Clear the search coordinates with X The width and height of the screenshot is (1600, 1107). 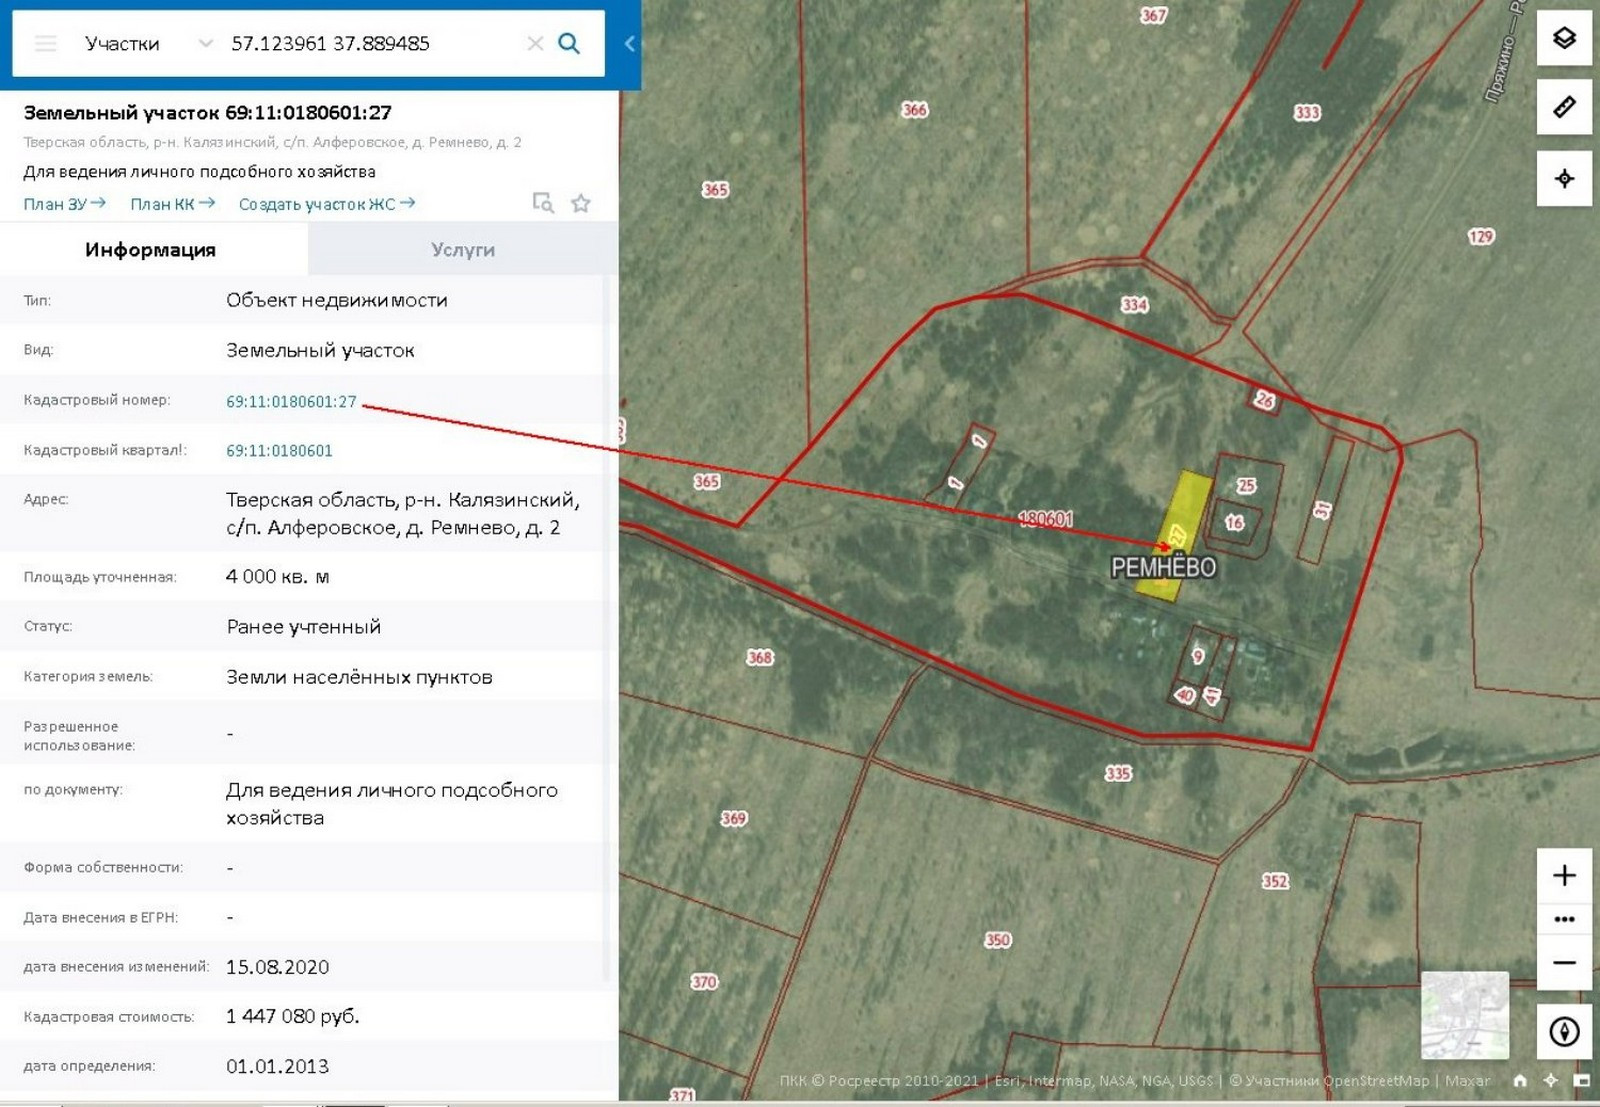point(535,44)
